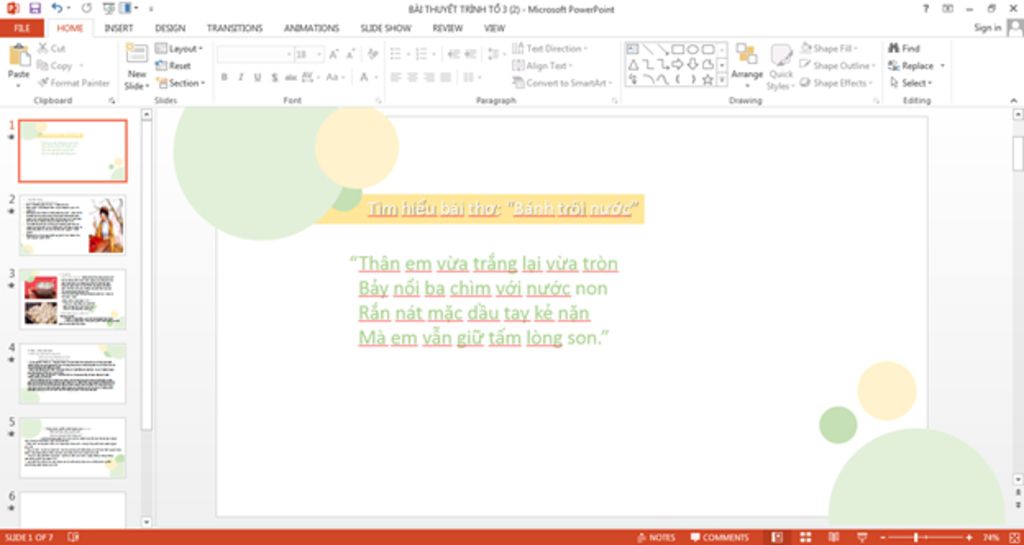Align text to the right
Viewport: 1024px width, 545px height.
pos(429,78)
